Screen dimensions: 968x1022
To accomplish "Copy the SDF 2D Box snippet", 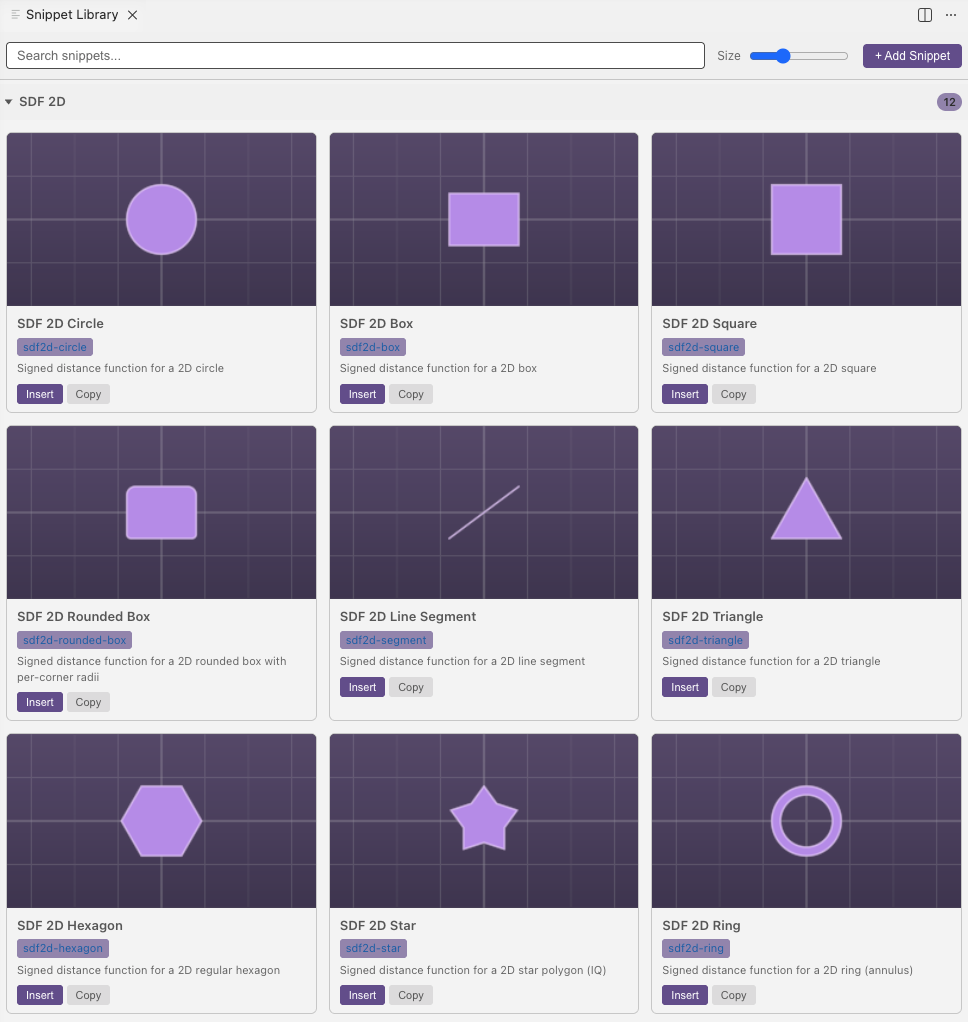I will click(x=411, y=394).
